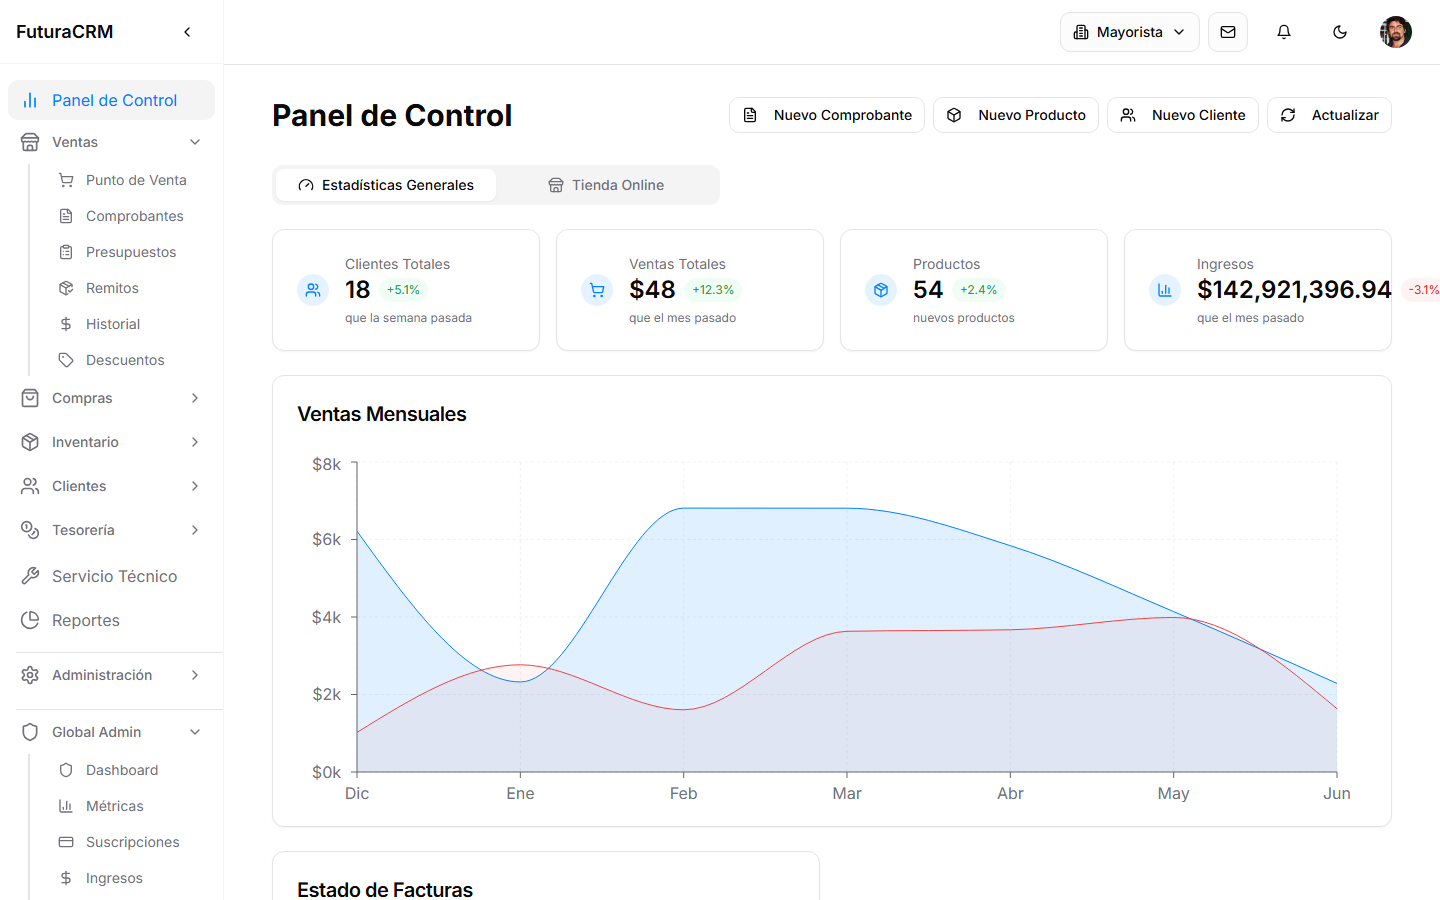The image size is (1440, 900).
Task: Collapse the Ventas section chevron
Action: pos(195,142)
